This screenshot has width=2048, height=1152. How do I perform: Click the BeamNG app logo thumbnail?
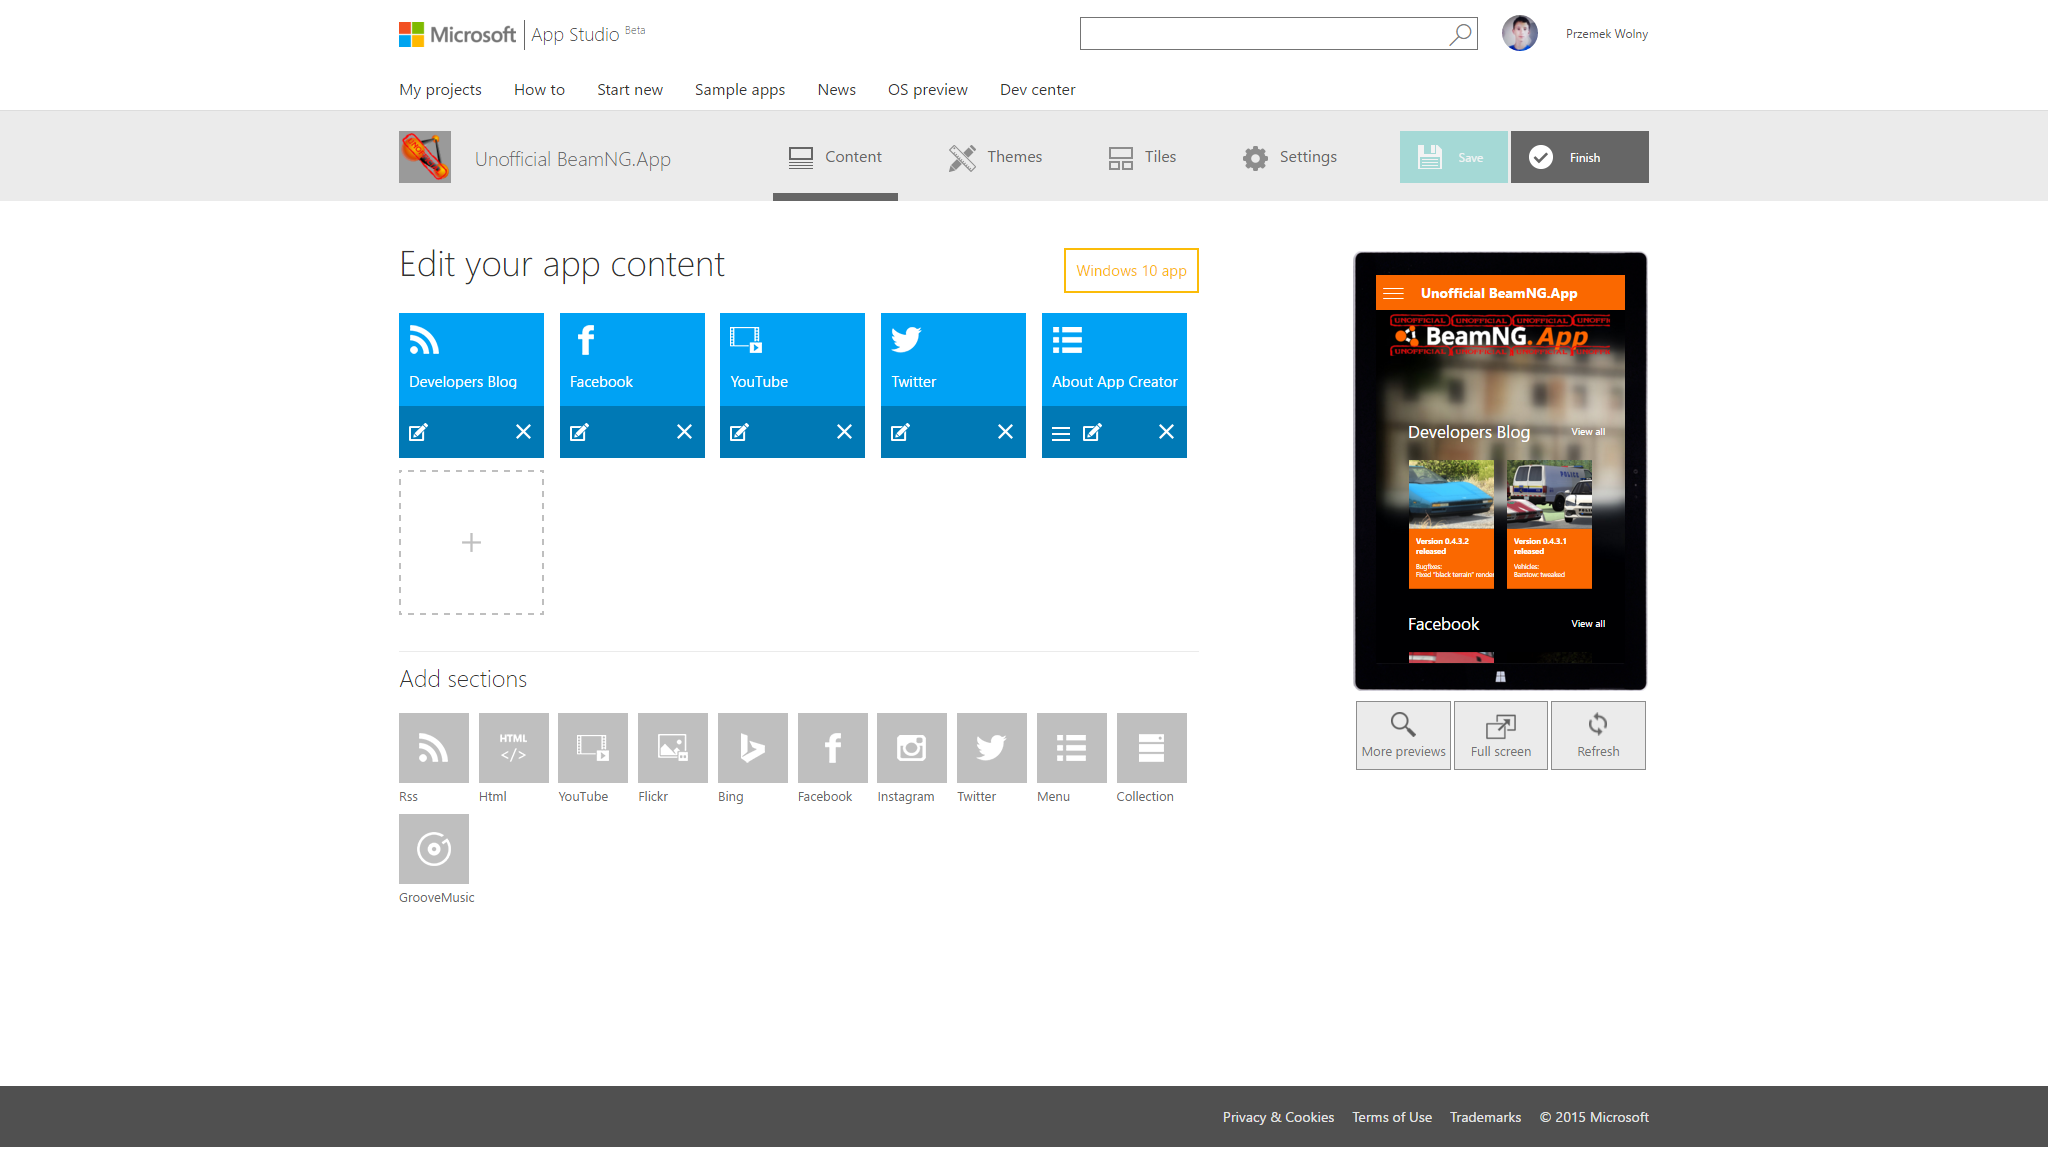425,157
